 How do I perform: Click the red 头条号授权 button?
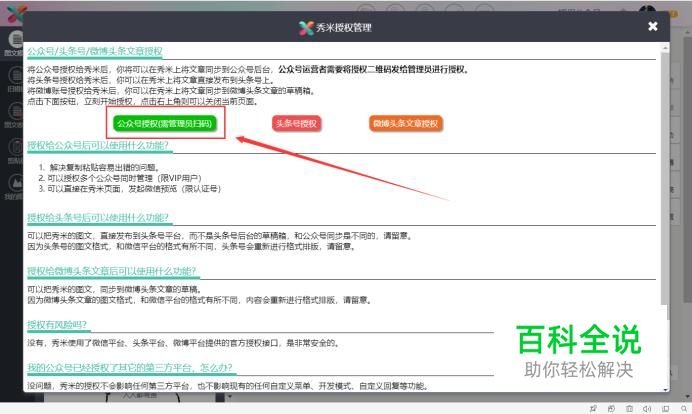point(296,124)
